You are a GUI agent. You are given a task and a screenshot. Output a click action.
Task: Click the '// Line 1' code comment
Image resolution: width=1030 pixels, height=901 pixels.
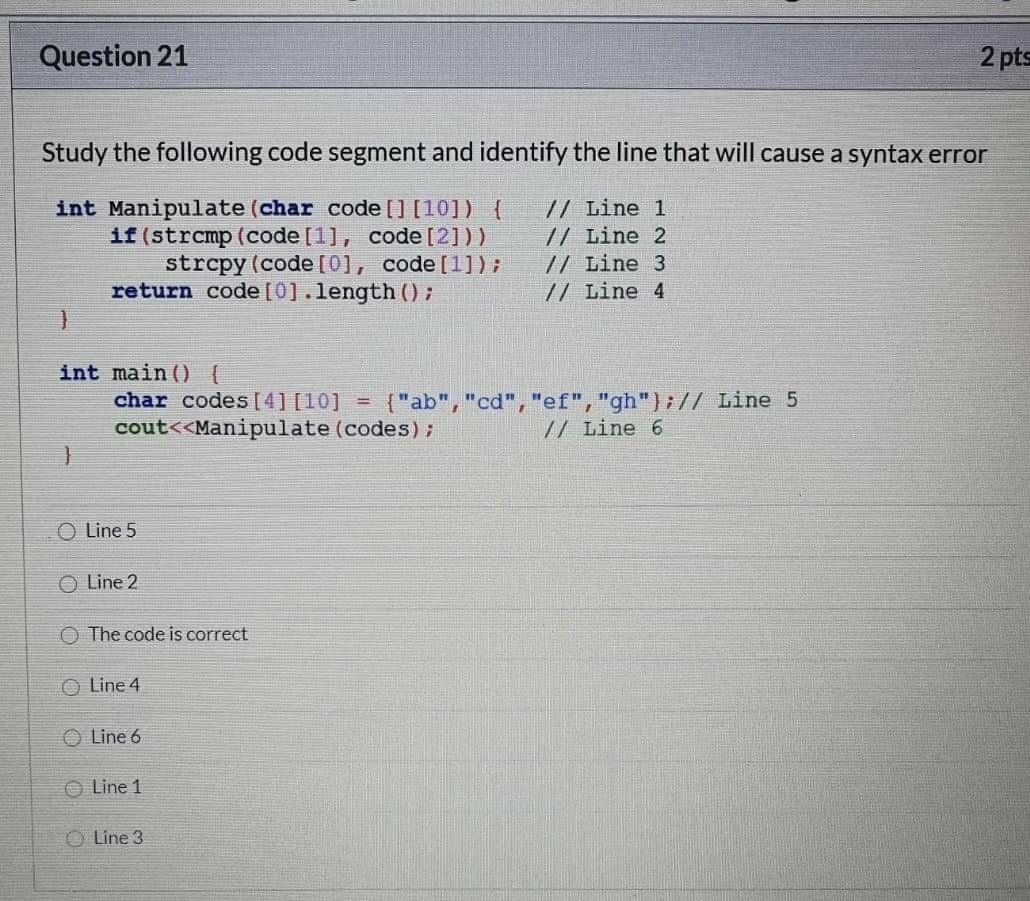pos(606,209)
